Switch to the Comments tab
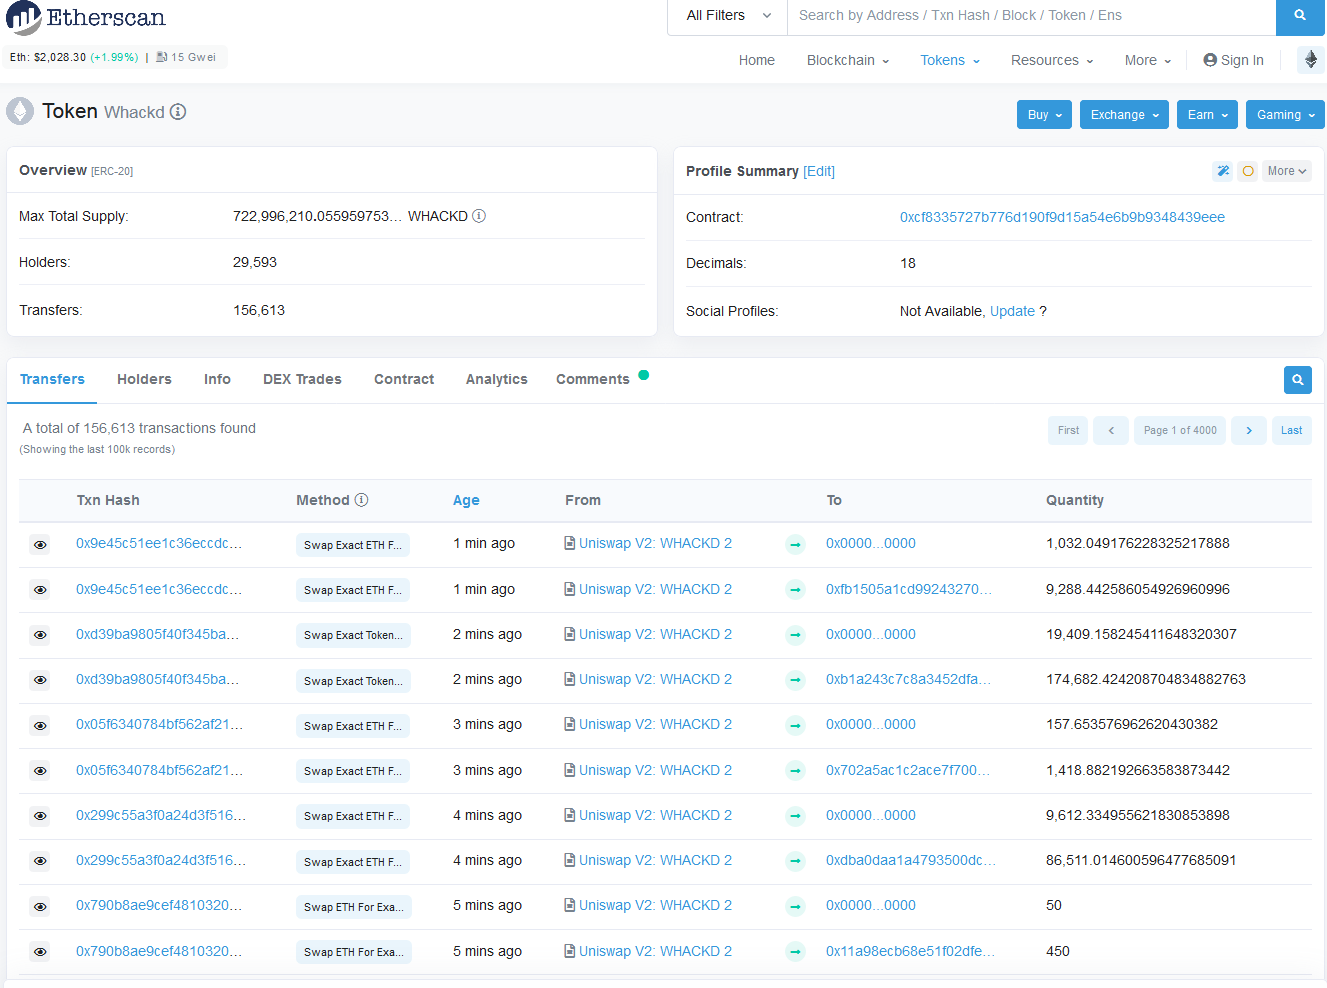Screen dimensions: 1327x988 coord(593,379)
